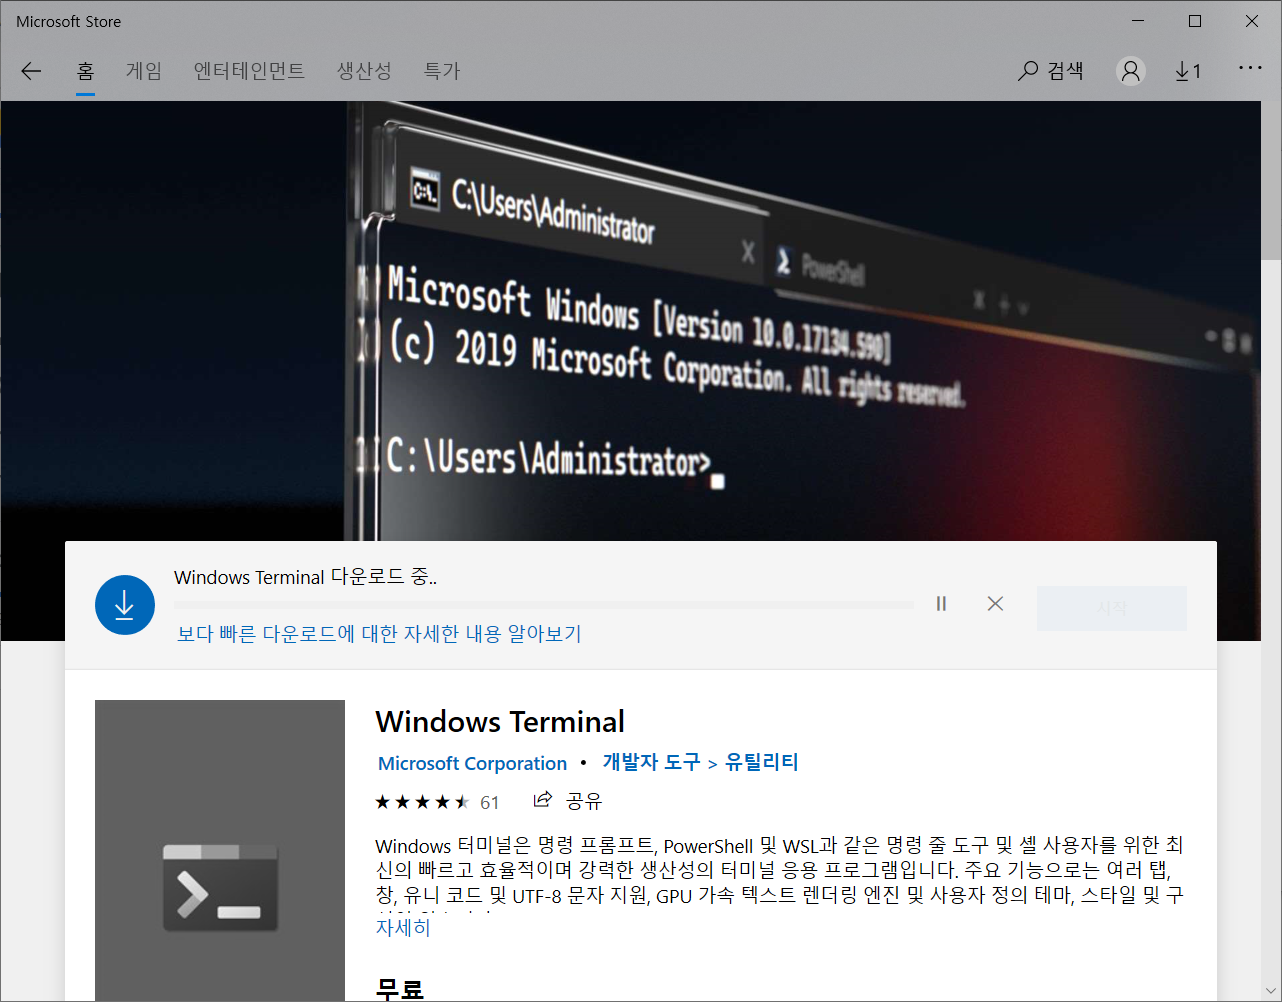
Task: Cancel the Windows Terminal download
Action: point(995,603)
